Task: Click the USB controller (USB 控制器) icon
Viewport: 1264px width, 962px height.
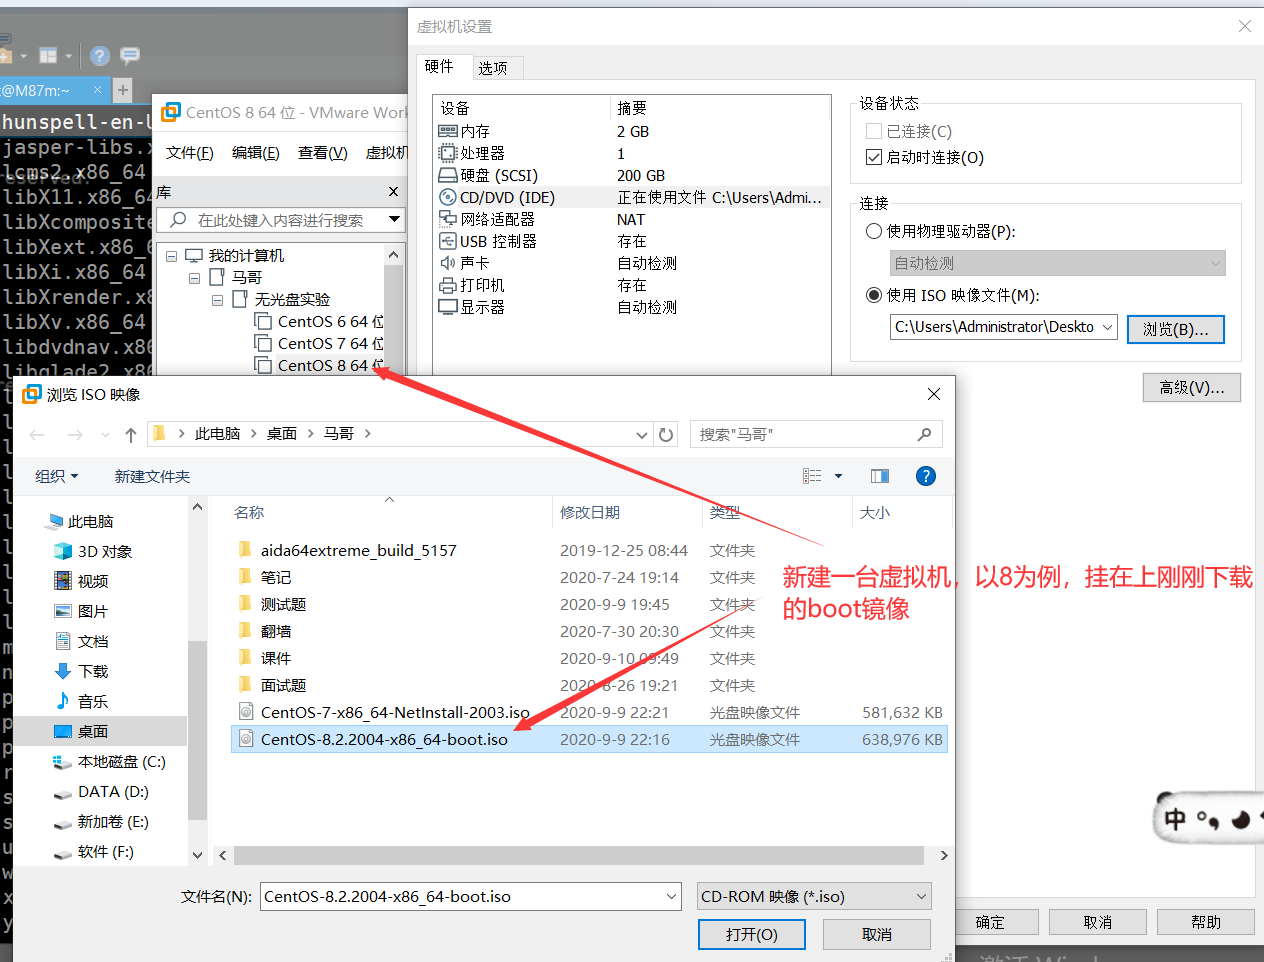Action: coord(448,241)
